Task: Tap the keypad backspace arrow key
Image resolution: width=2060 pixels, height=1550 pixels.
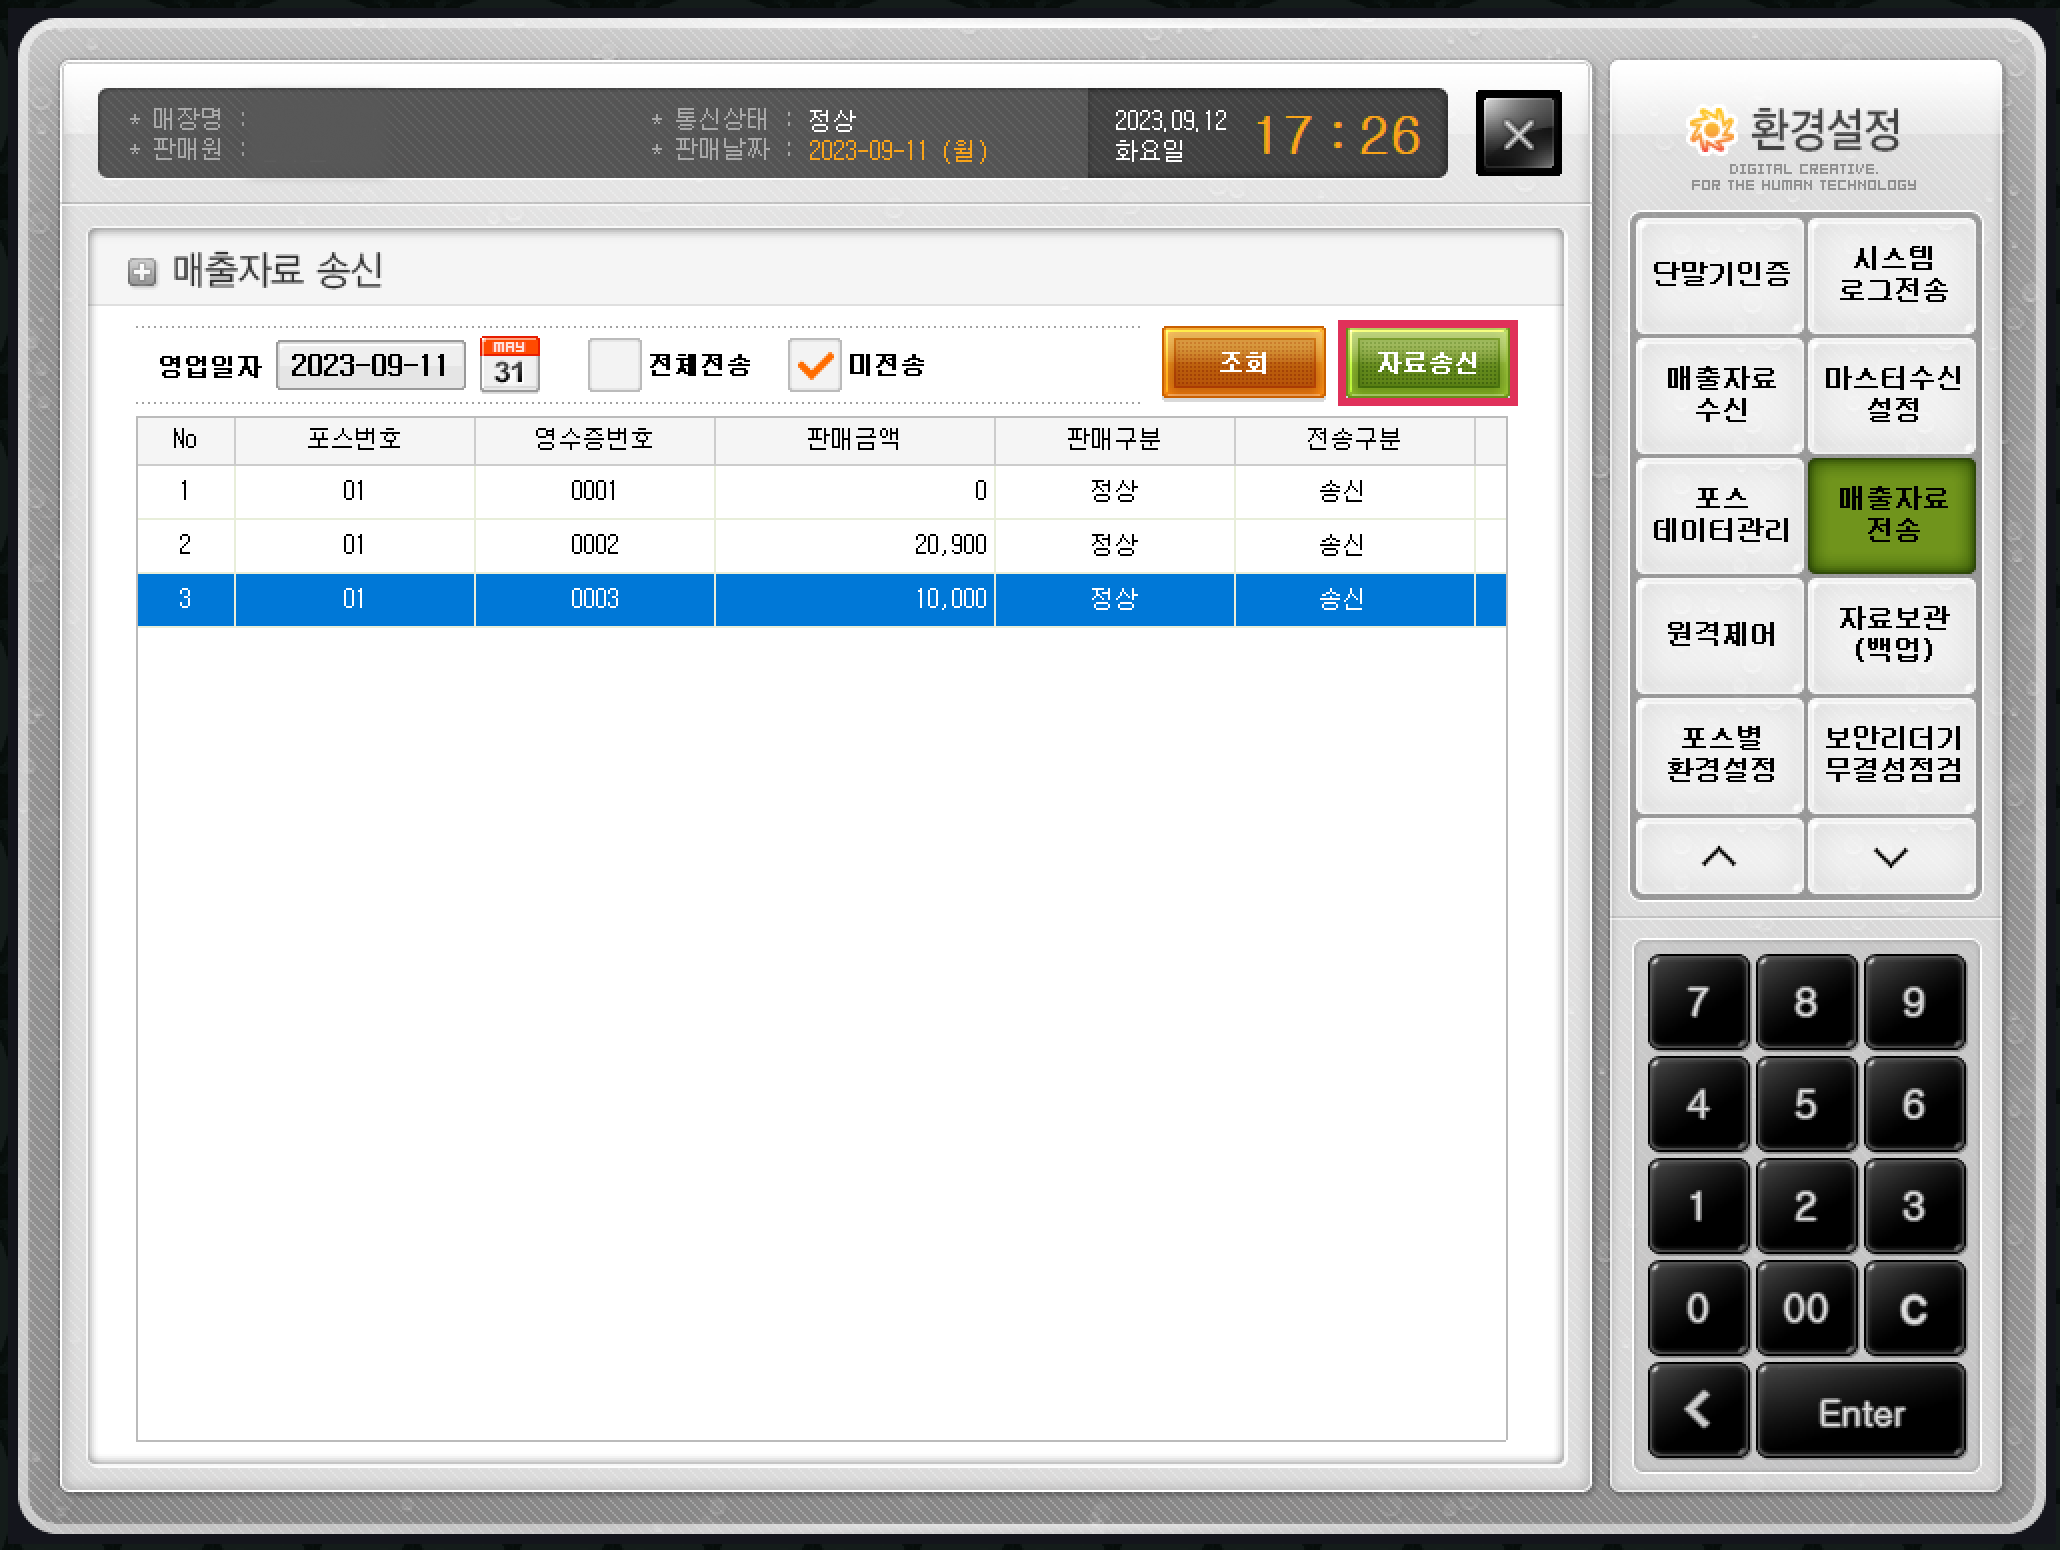Action: click(x=1698, y=1410)
